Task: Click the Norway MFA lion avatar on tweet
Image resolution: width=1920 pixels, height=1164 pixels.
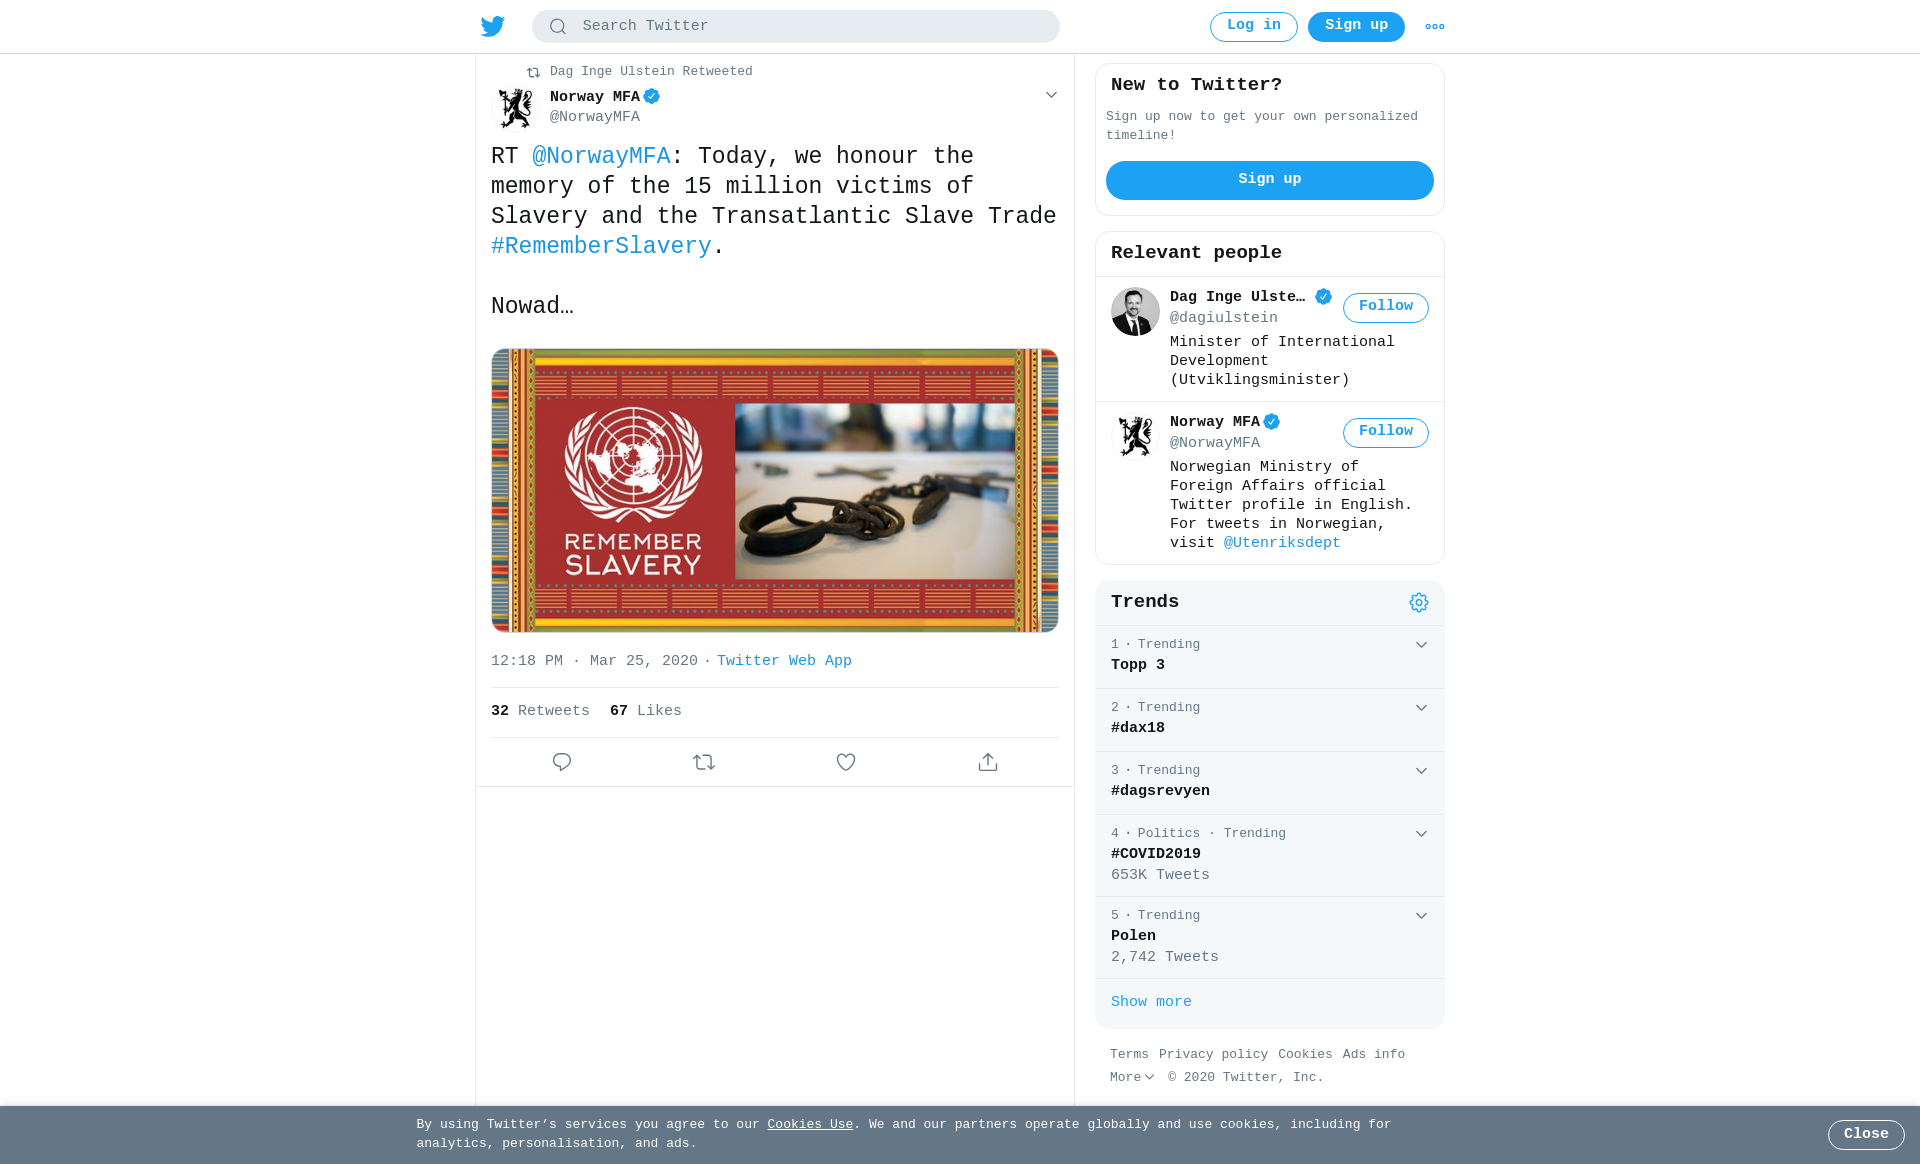Action: pyautogui.click(x=516, y=107)
